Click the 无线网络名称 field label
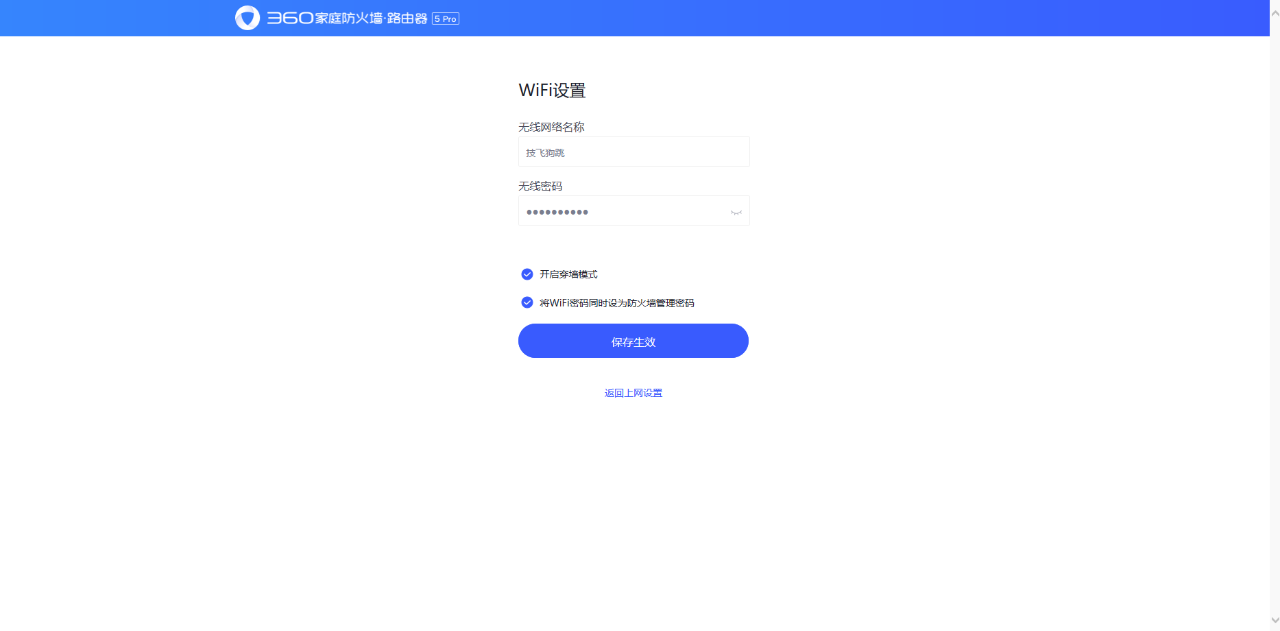The width and height of the screenshot is (1280, 631). (x=551, y=127)
